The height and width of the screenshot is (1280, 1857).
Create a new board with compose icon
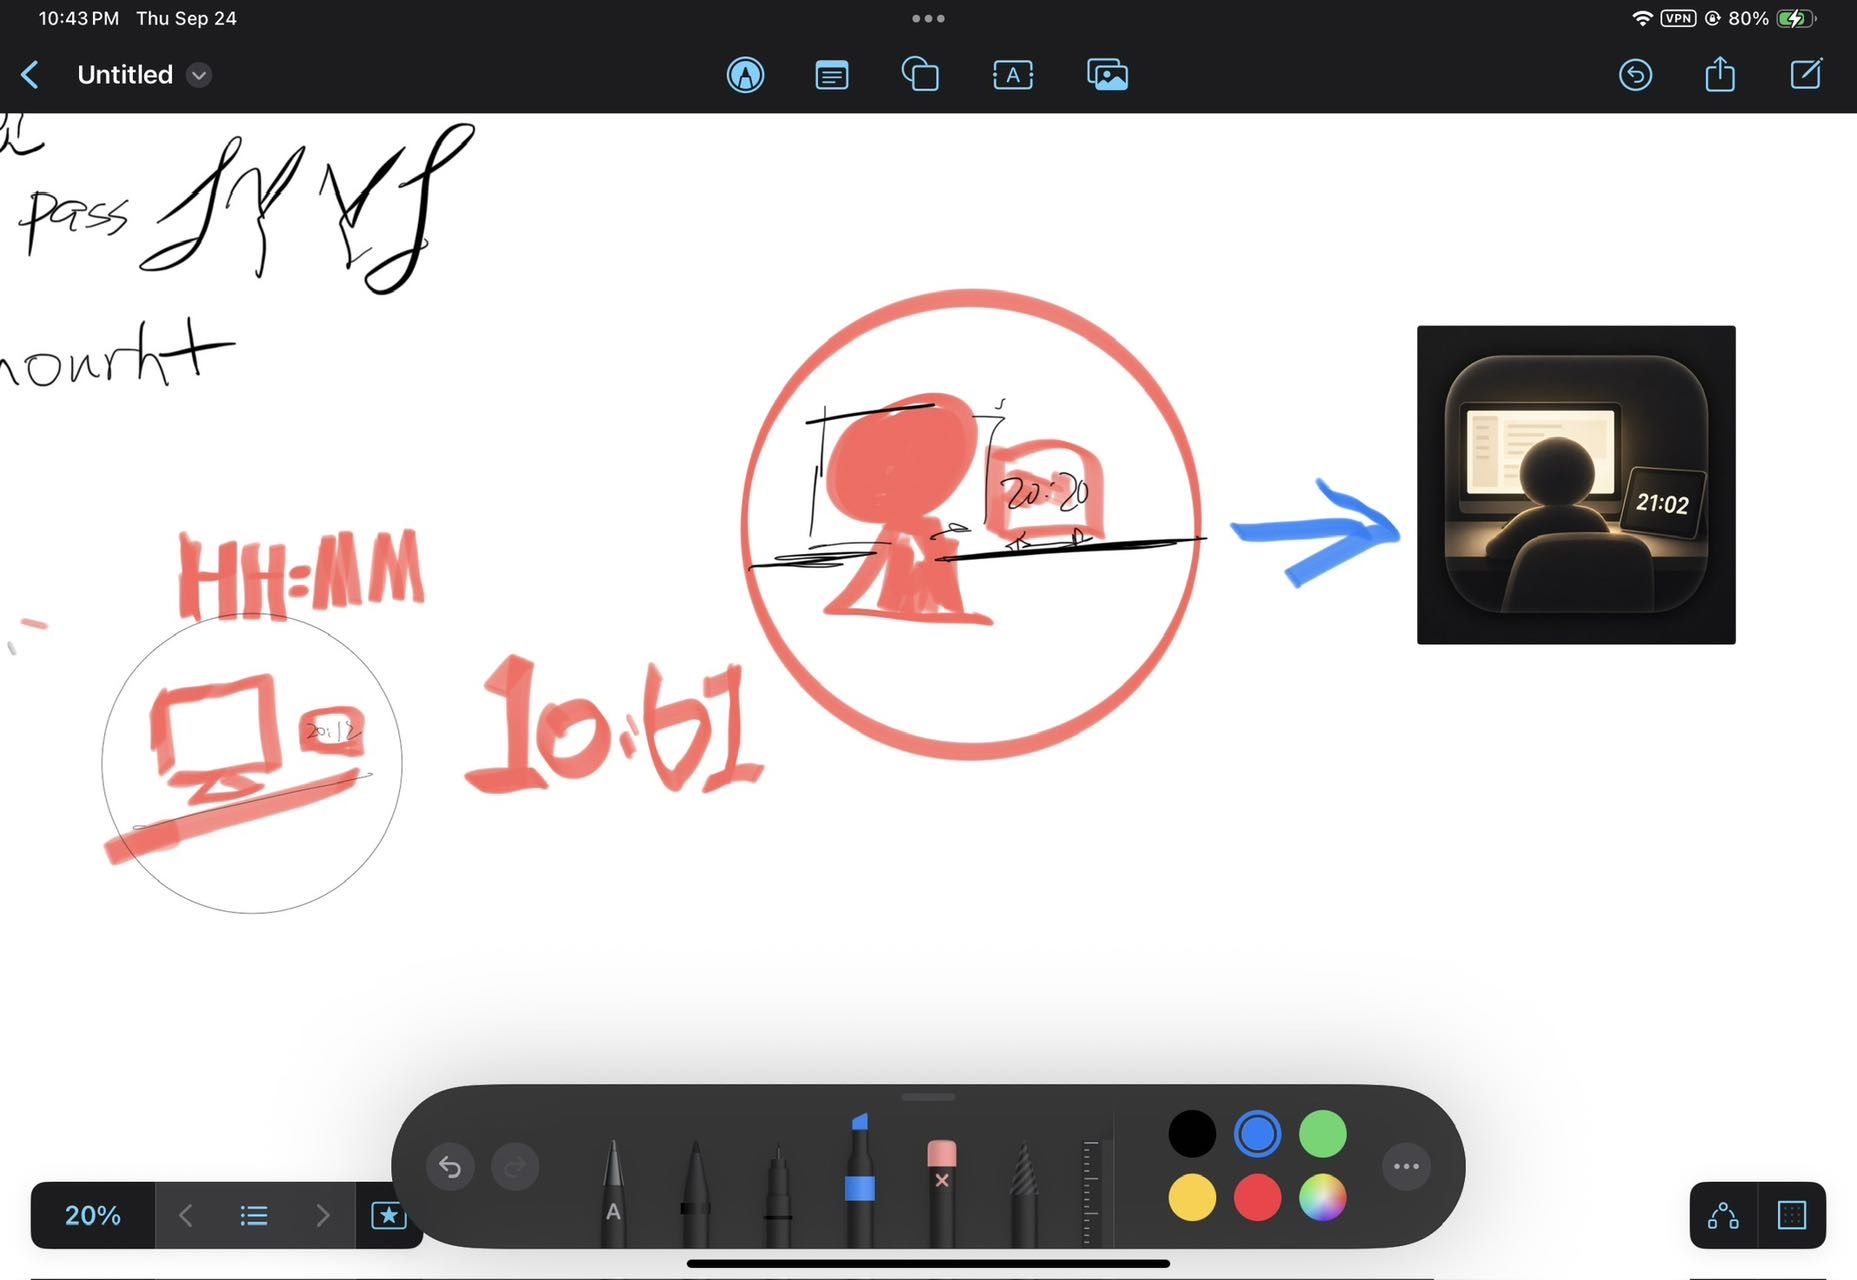coord(1806,74)
